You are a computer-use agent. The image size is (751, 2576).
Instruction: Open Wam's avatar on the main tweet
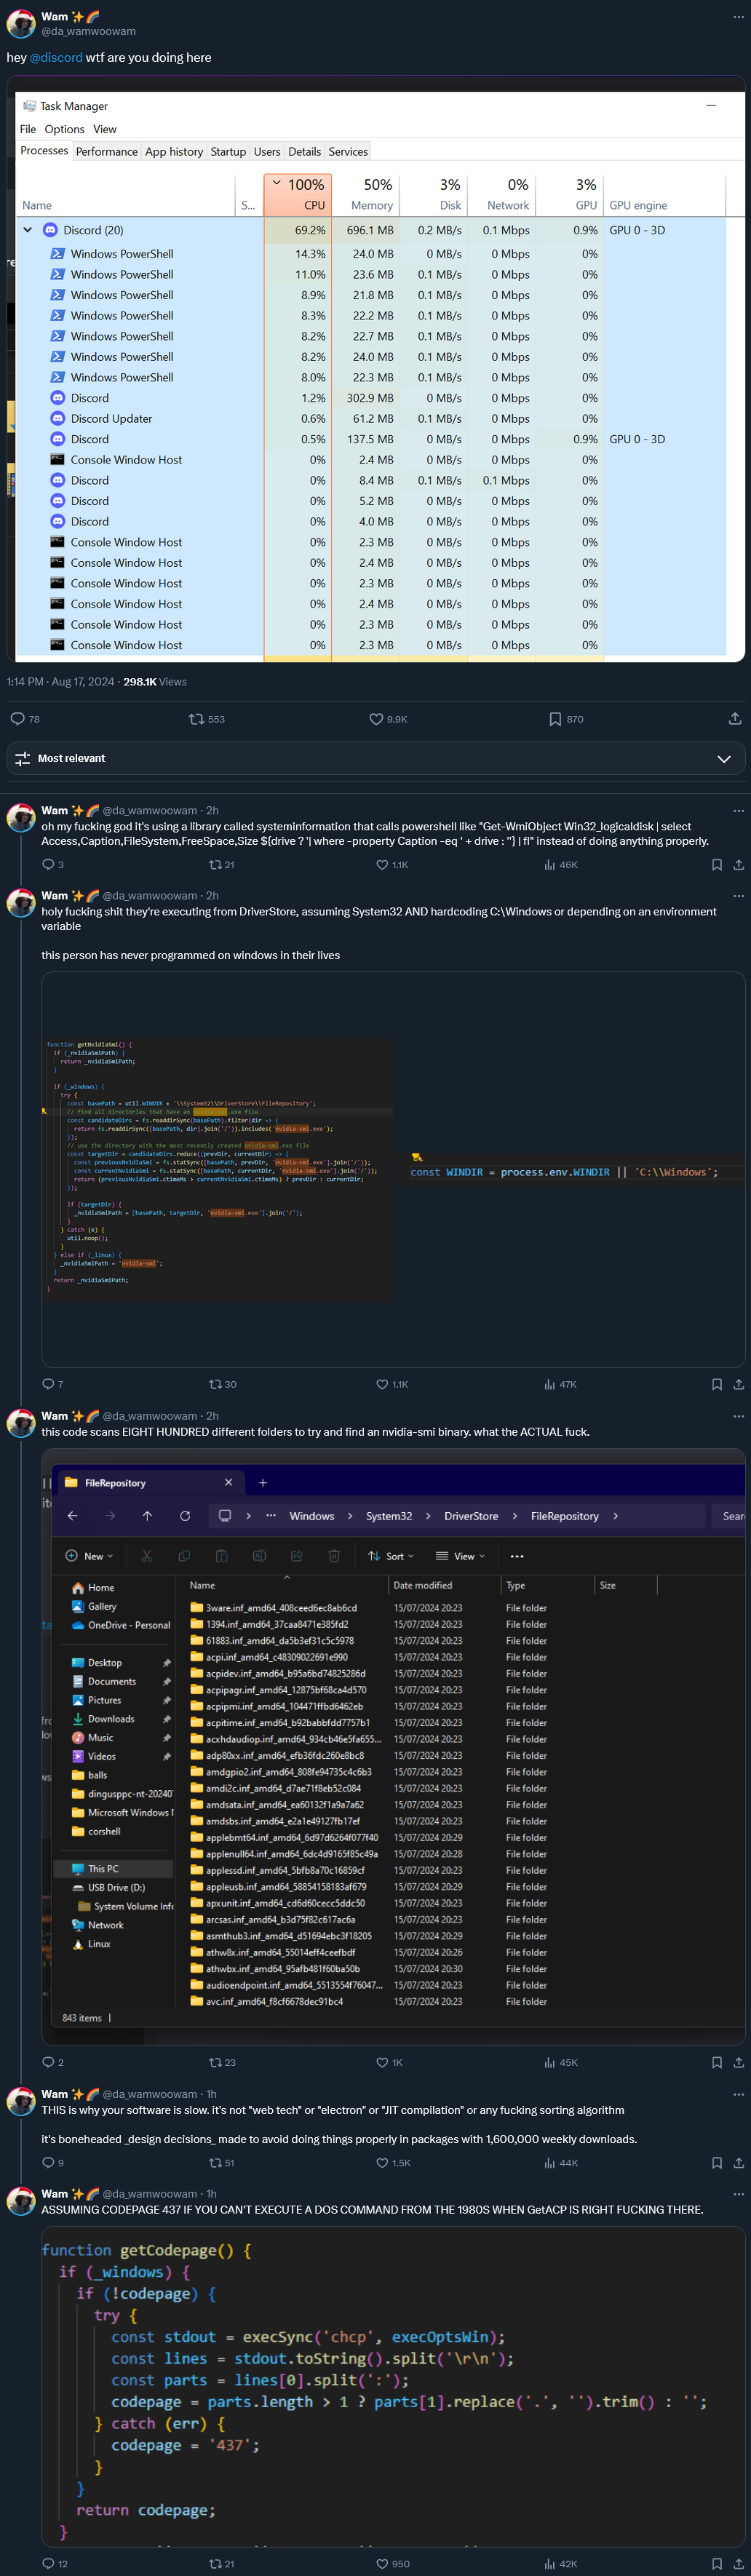[x=21, y=23]
